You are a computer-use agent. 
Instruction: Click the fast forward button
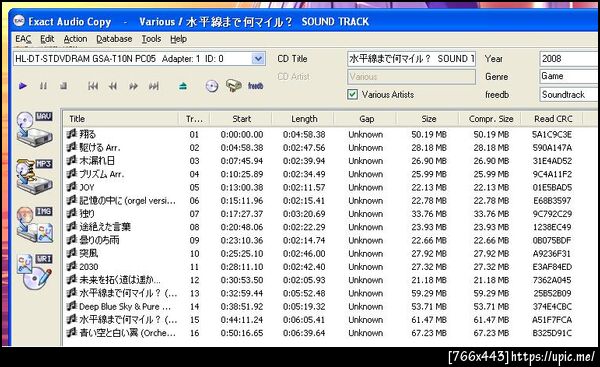[x=133, y=86]
